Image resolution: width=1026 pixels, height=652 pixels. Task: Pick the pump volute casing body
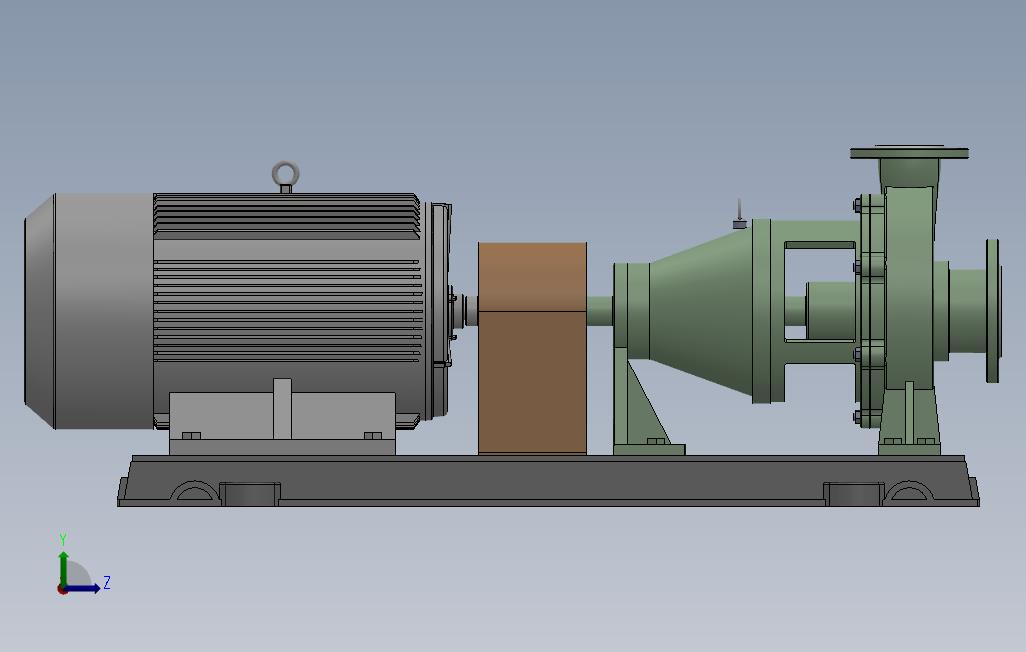click(910, 288)
